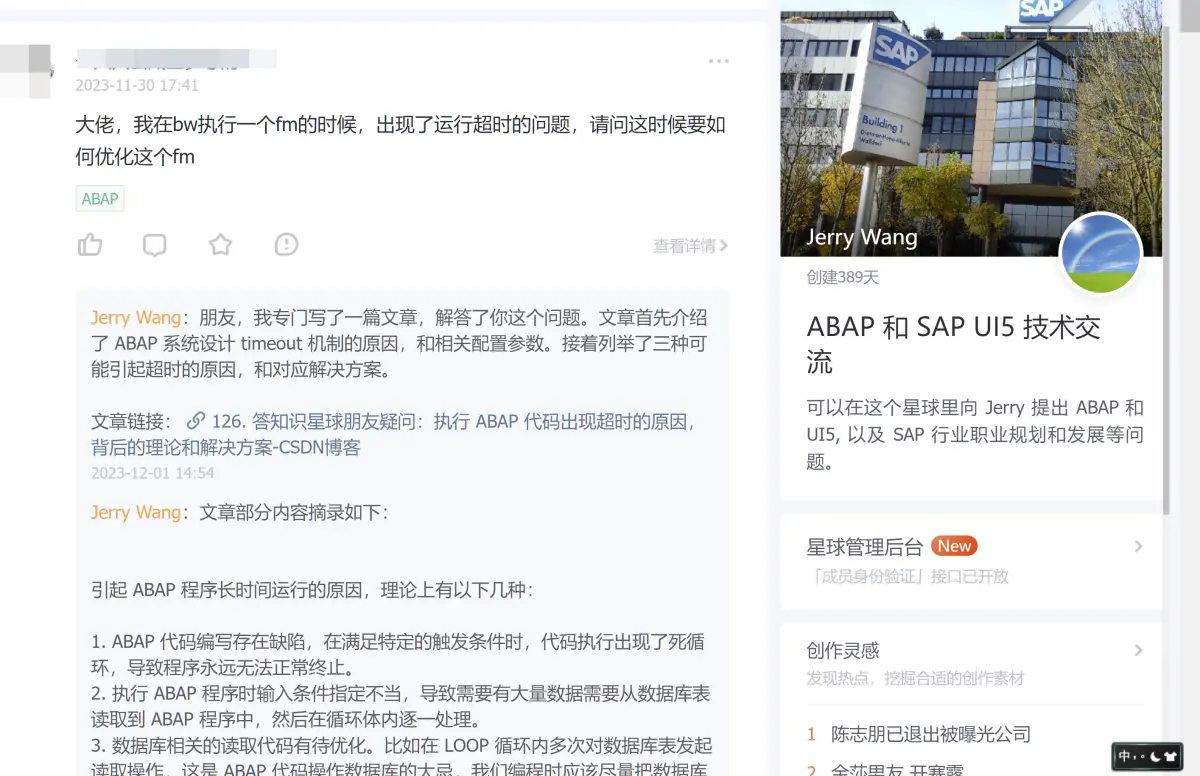Report the post via the exclamation icon
The width and height of the screenshot is (1200, 776).
[286, 244]
